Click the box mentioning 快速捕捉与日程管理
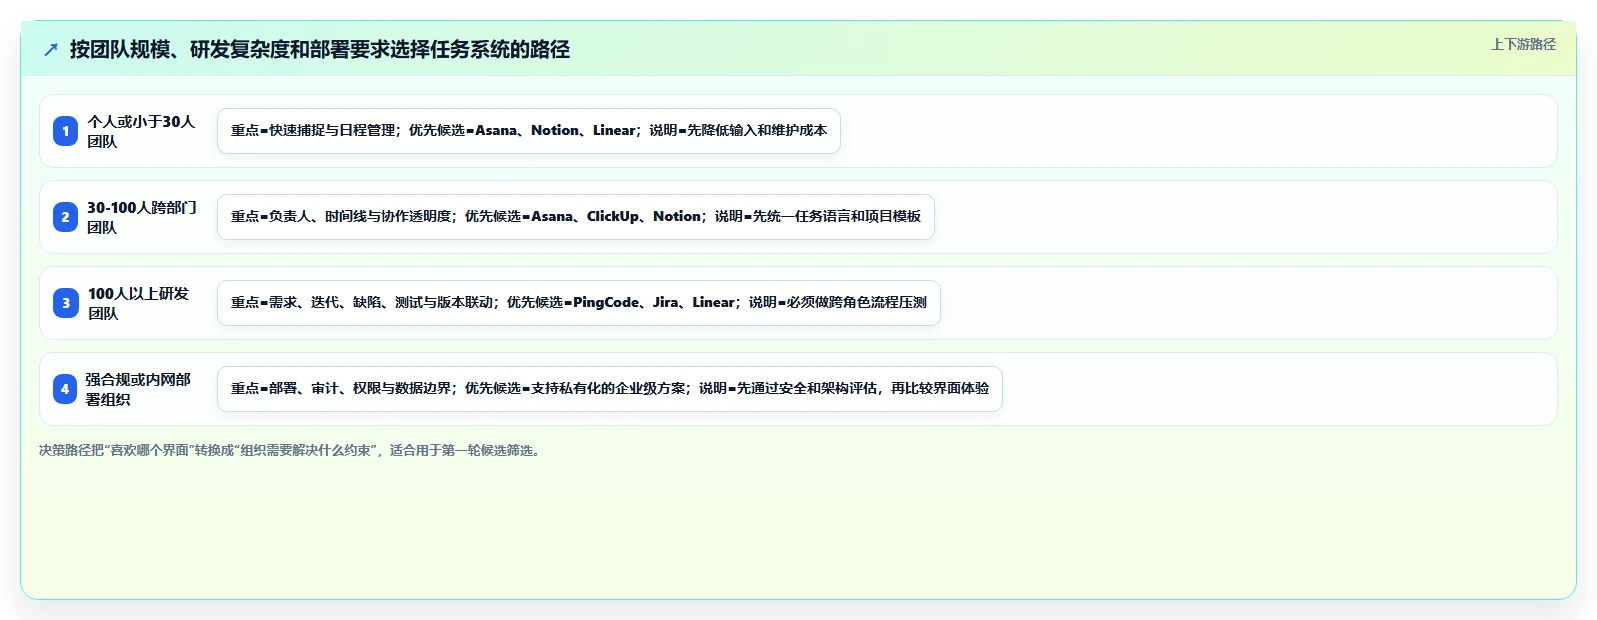The width and height of the screenshot is (1597, 620). coord(529,131)
